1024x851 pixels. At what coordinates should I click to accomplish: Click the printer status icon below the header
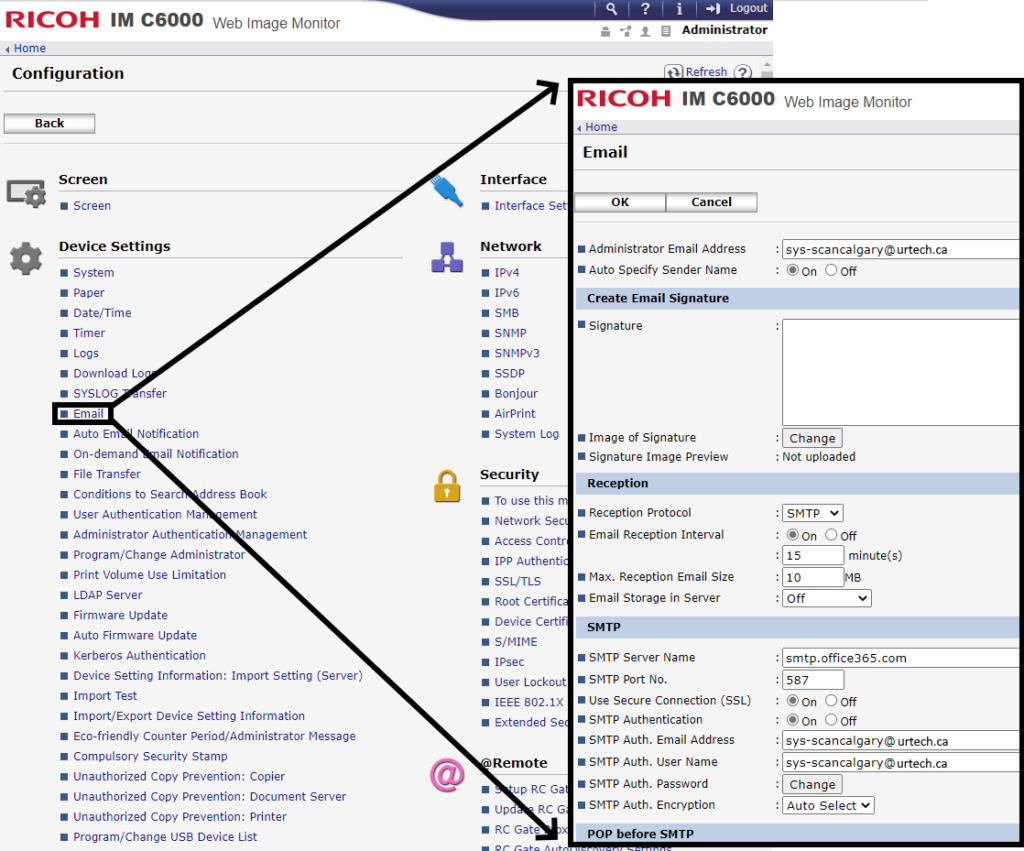point(607,29)
